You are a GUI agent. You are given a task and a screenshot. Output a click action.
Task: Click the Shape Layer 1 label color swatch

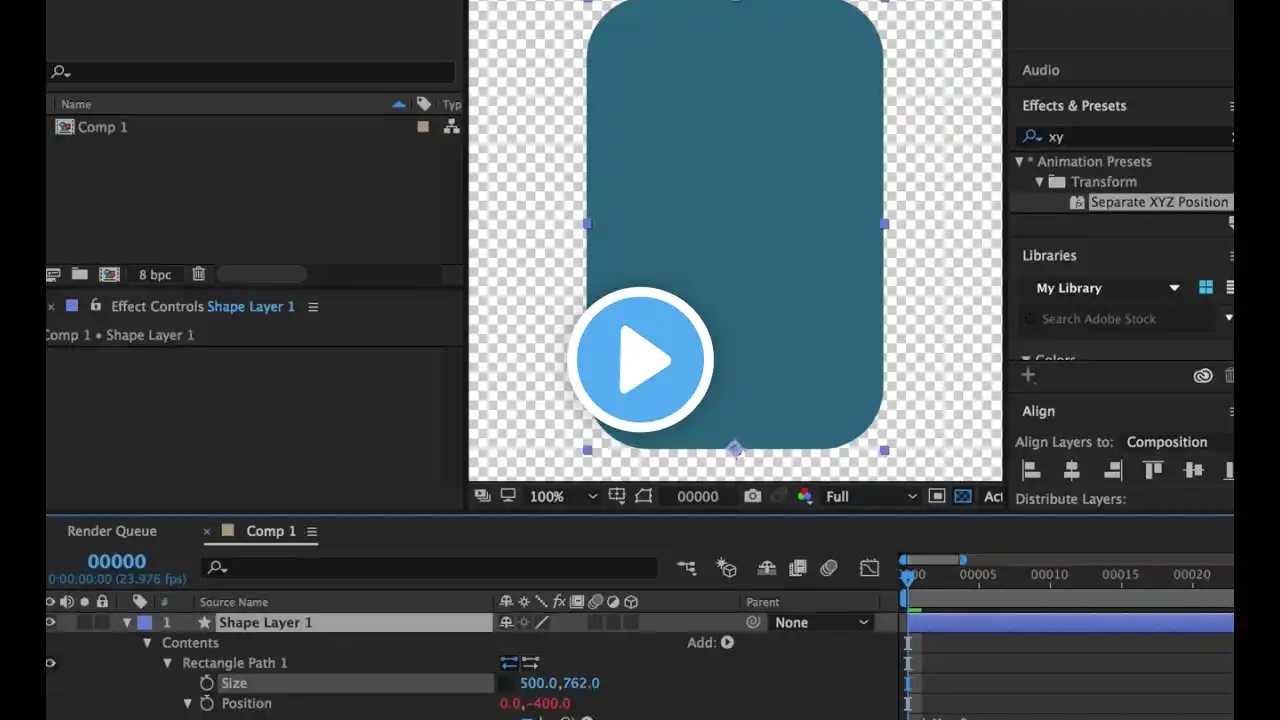point(145,622)
